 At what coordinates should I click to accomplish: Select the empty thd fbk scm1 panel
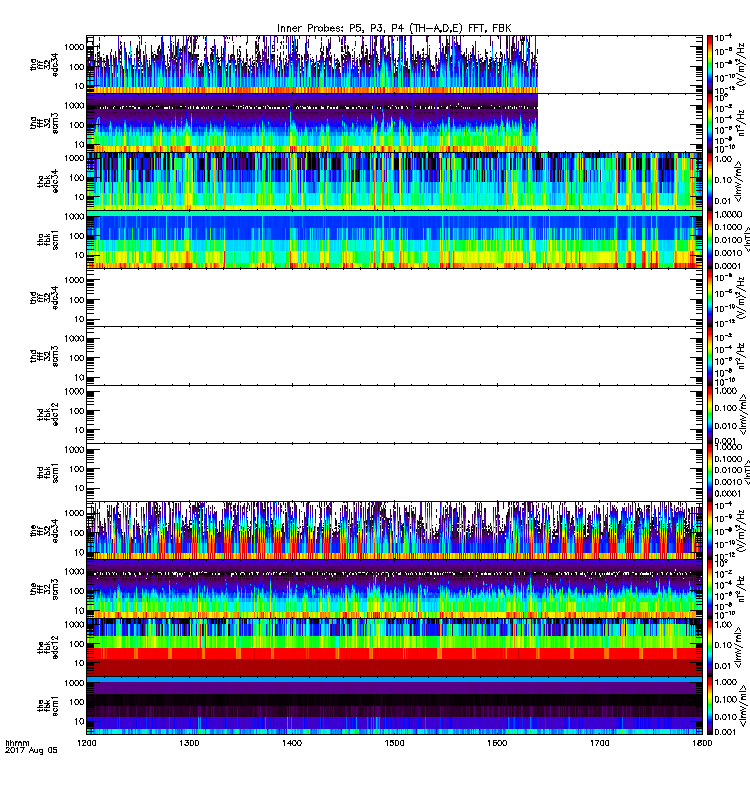point(394,472)
